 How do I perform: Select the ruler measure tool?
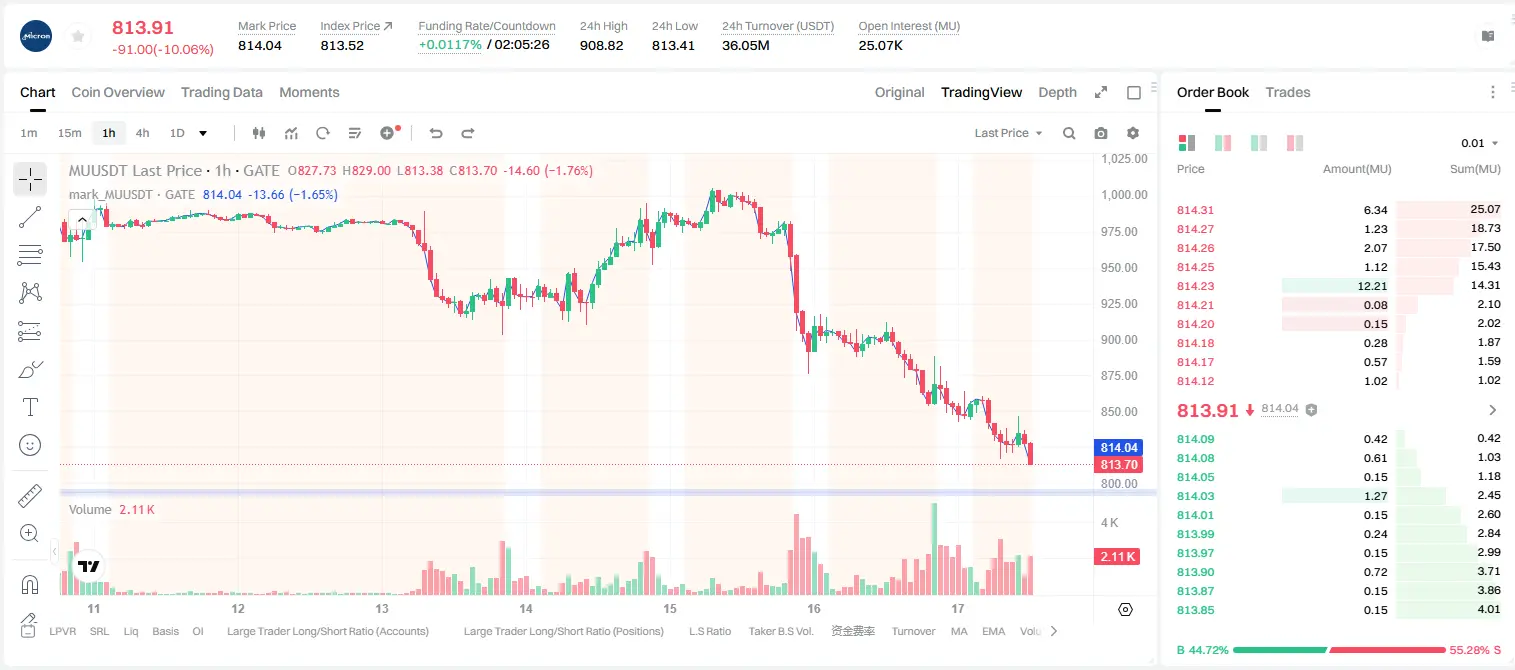pyautogui.click(x=30, y=496)
